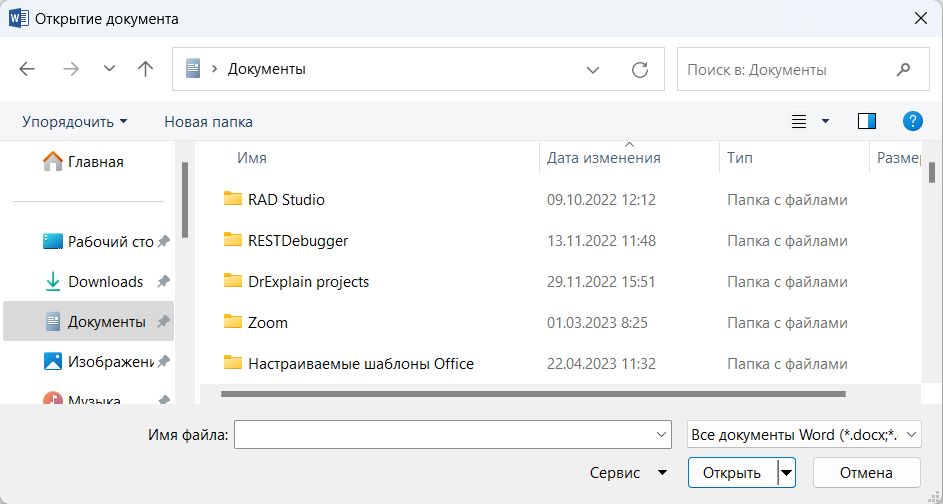Open the Упорядочить menu
Image resolution: width=943 pixels, height=504 pixels.
[75, 121]
